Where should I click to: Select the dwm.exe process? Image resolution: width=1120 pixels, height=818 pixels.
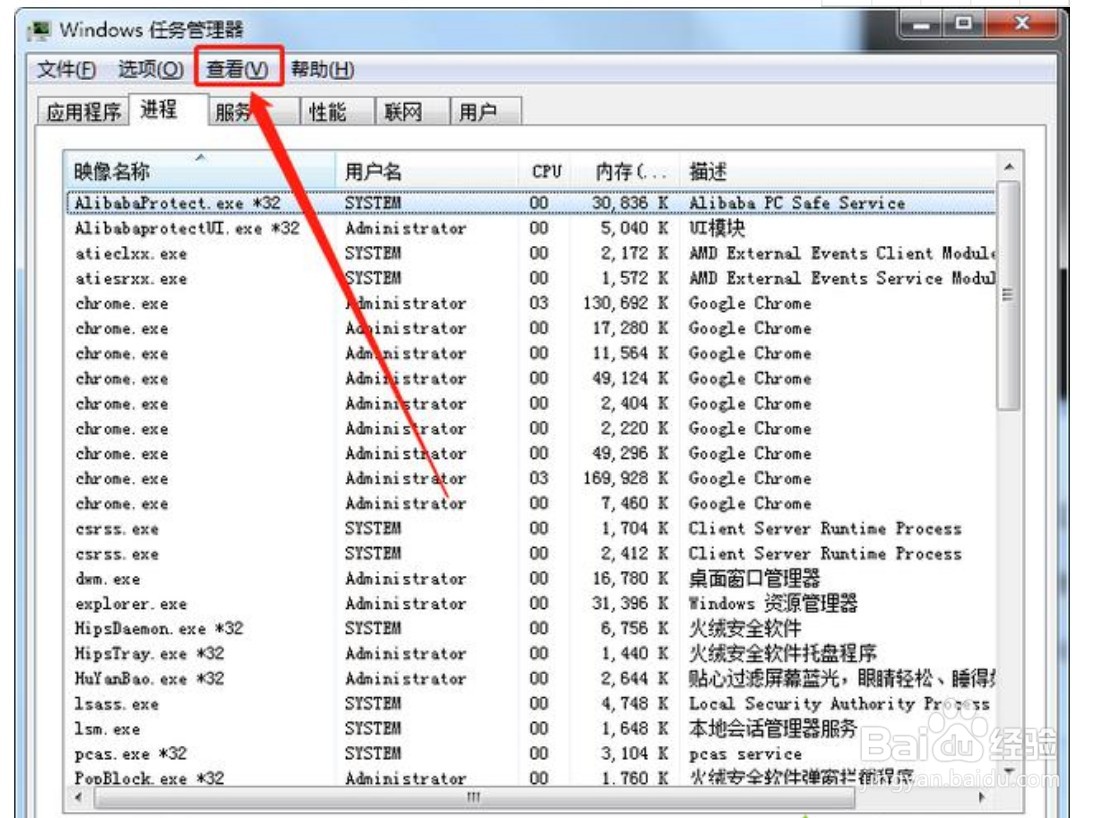531,578
